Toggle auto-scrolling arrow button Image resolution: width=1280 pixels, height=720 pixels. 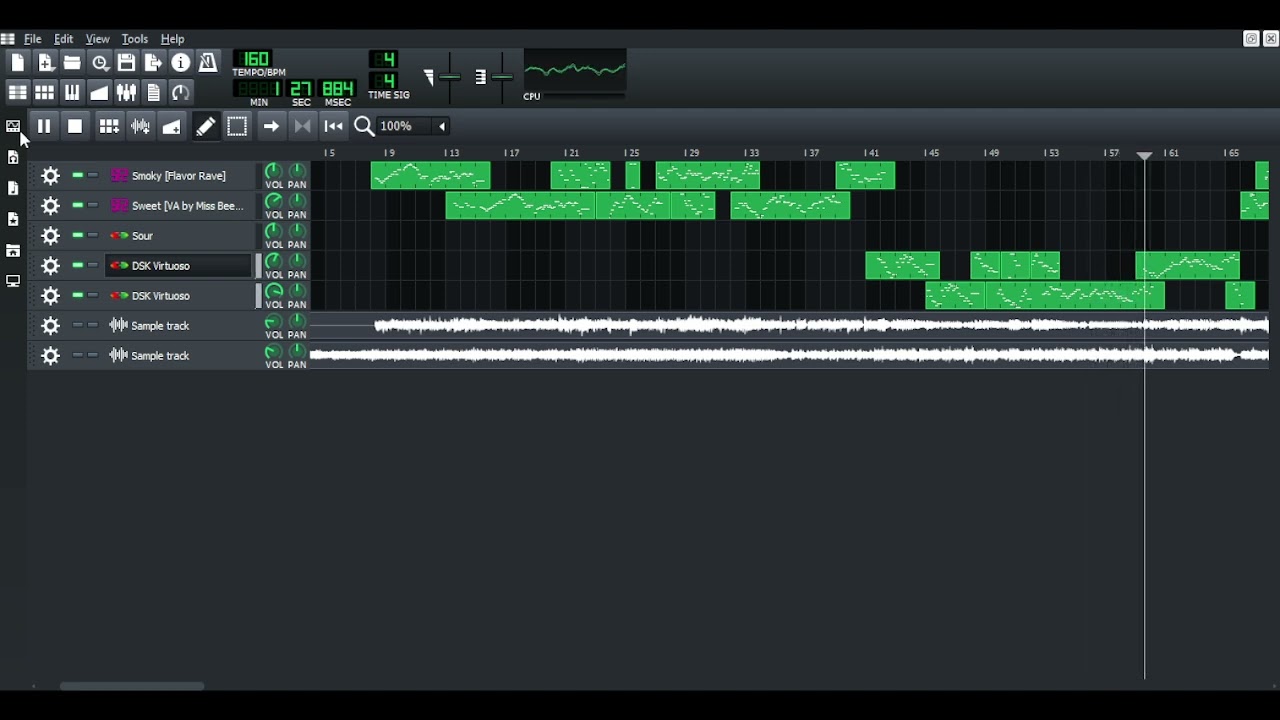click(271, 126)
